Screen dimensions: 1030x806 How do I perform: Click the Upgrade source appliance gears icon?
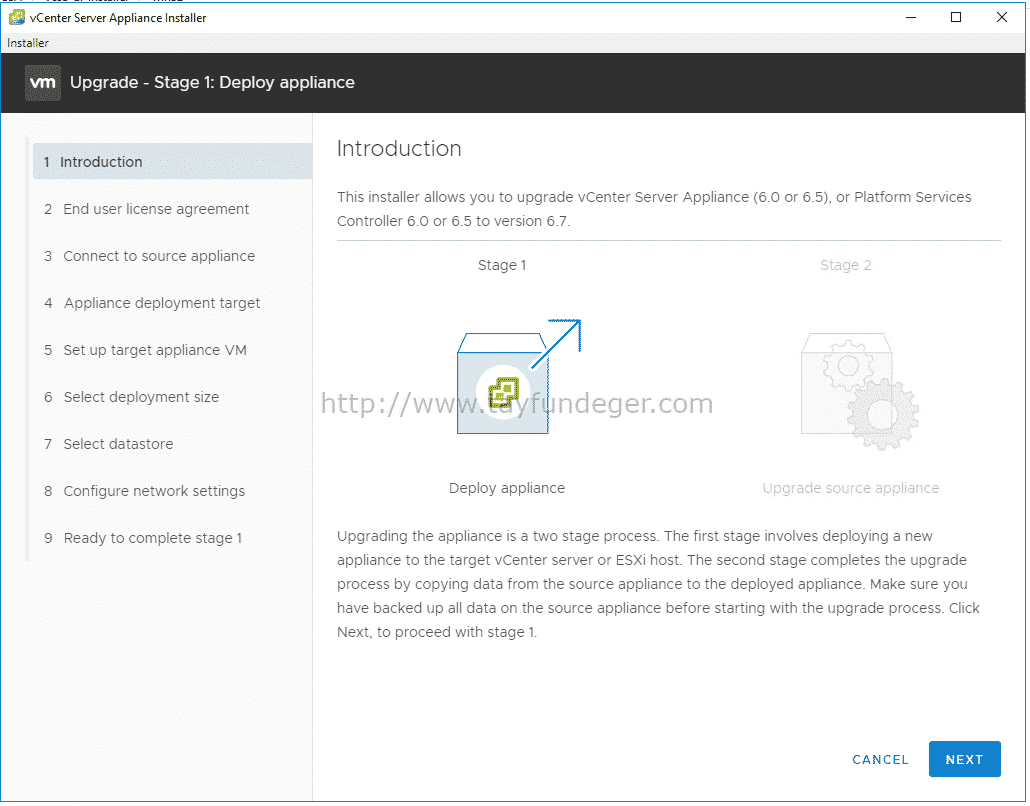point(859,391)
